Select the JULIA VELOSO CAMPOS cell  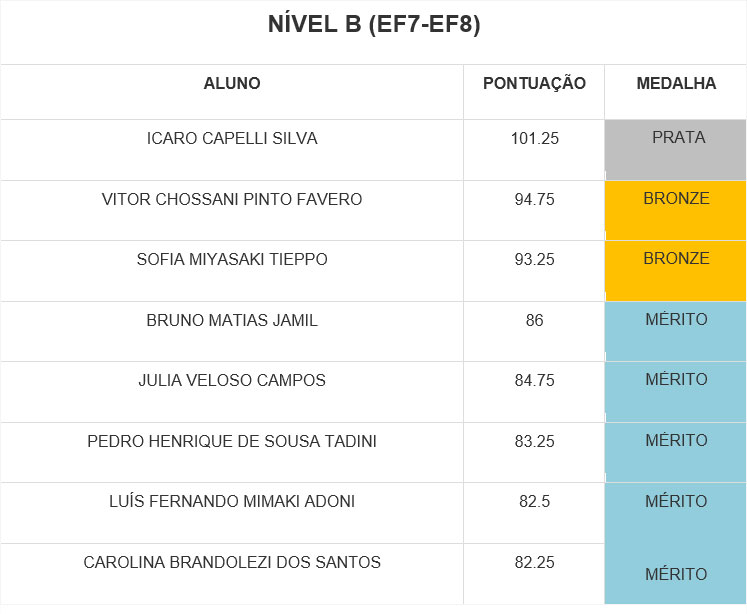click(232, 381)
